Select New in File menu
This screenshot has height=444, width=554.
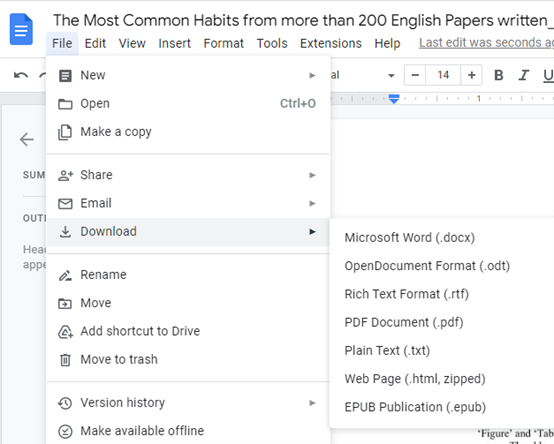pos(188,76)
